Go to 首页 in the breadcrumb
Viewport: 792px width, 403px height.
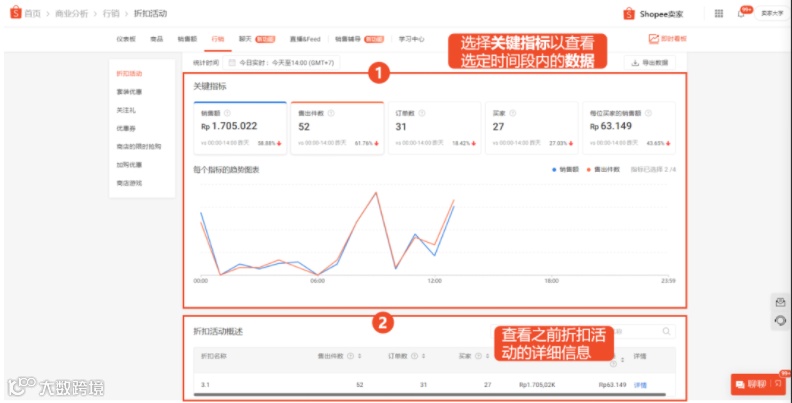[32, 14]
